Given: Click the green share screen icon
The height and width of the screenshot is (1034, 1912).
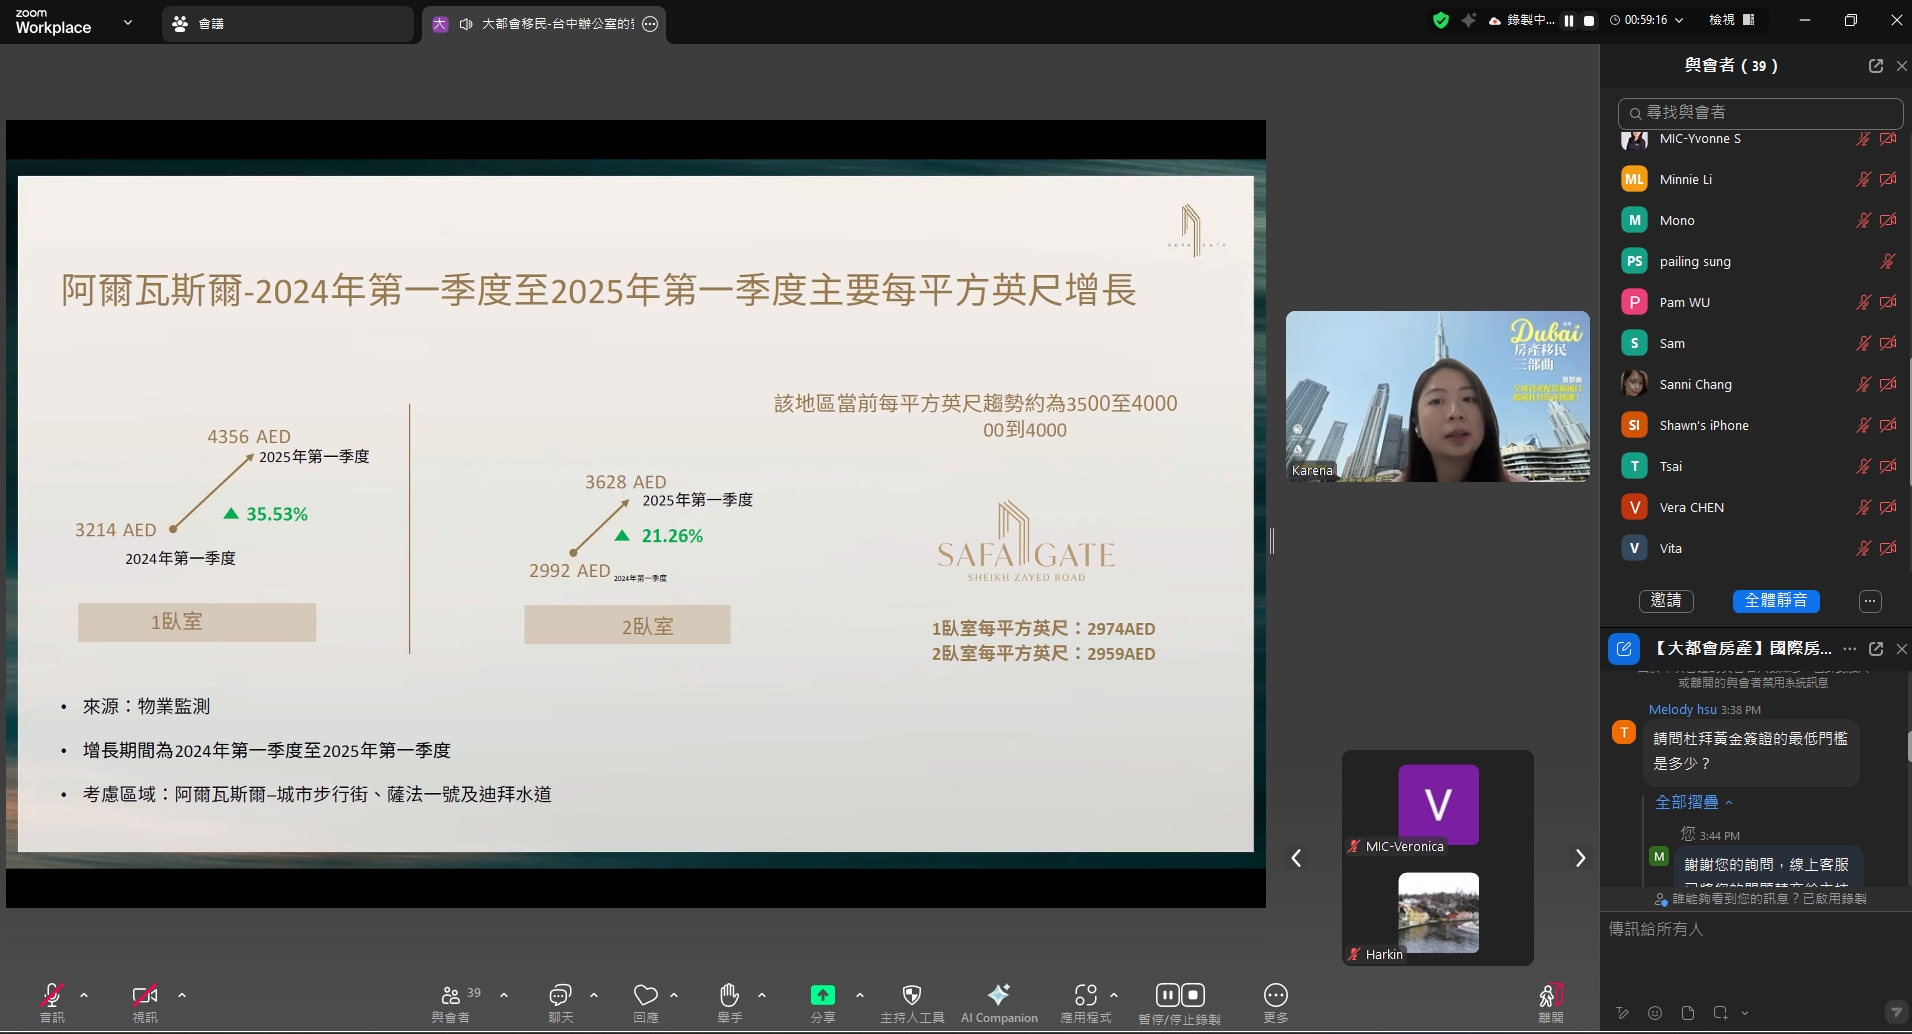Looking at the screenshot, I should point(822,995).
